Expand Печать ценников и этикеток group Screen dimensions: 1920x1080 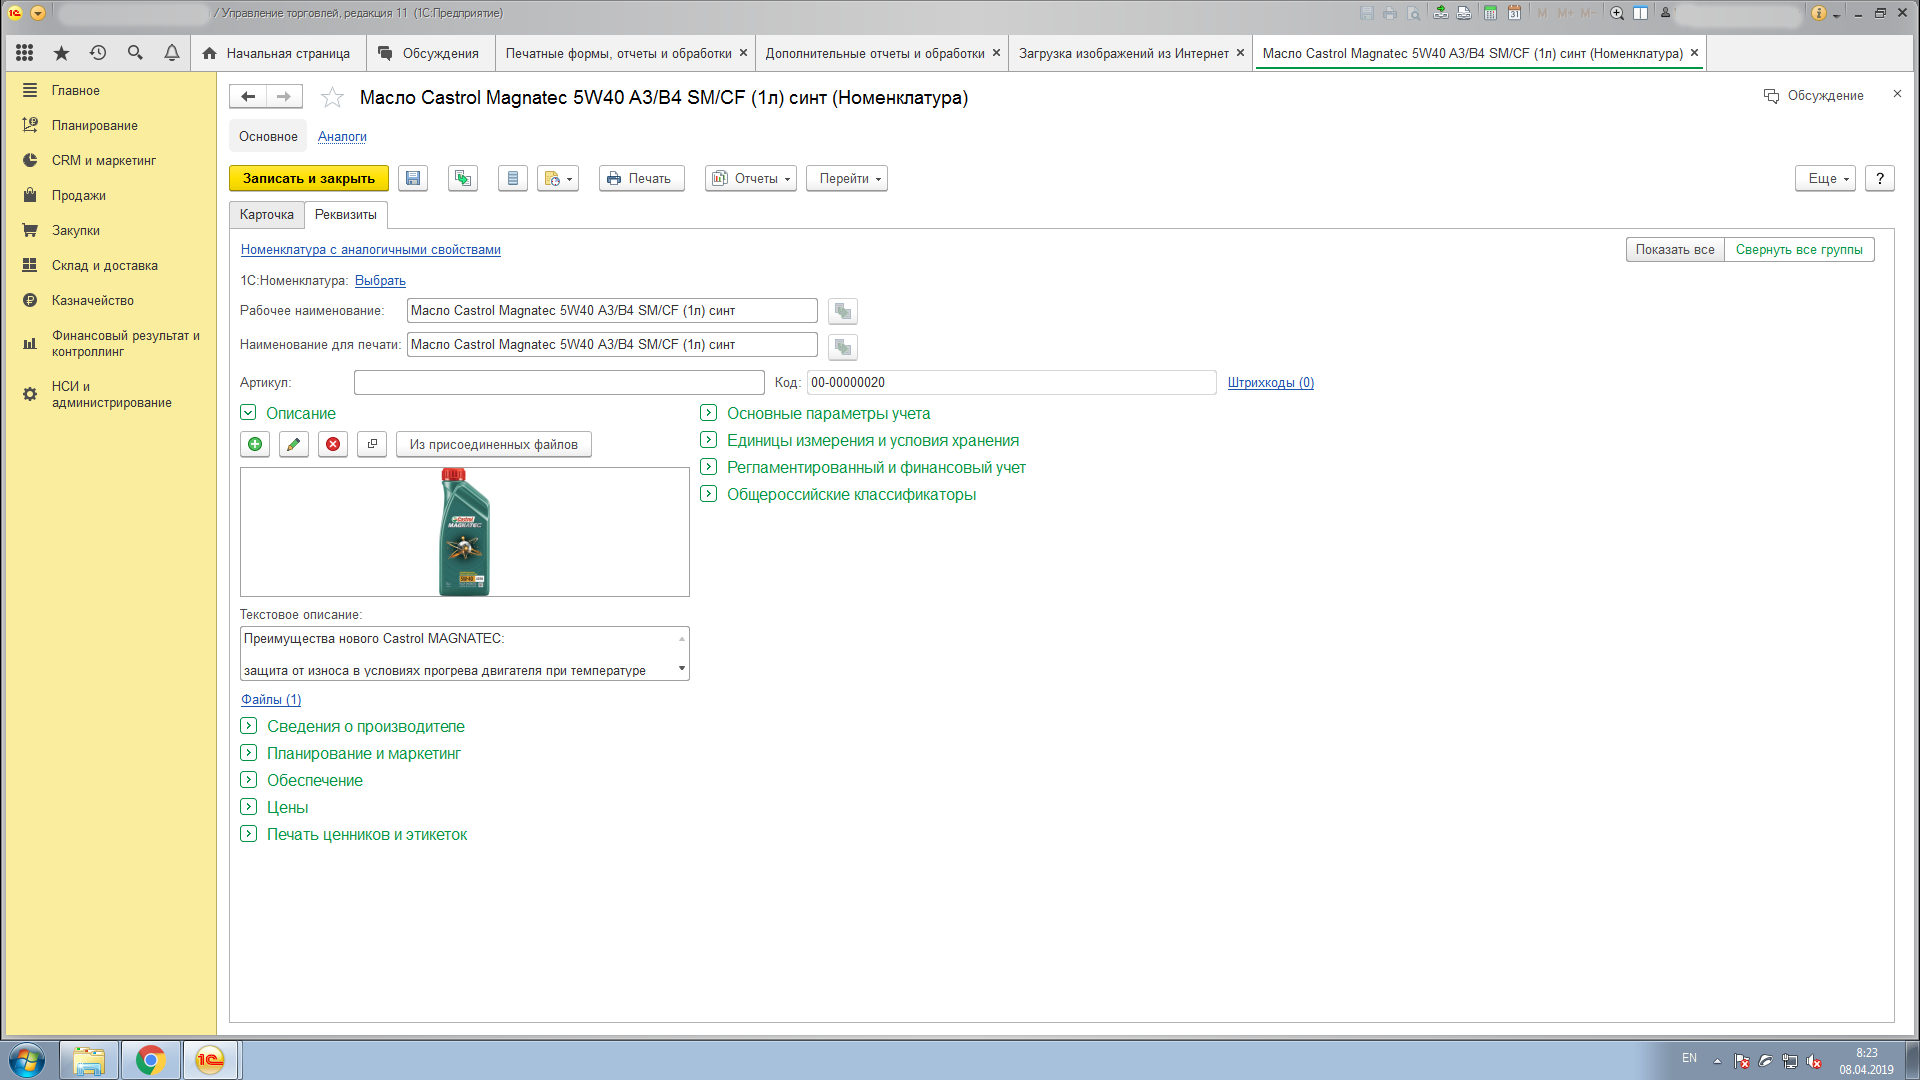249,833
